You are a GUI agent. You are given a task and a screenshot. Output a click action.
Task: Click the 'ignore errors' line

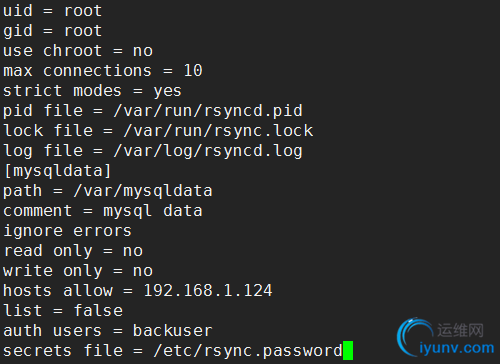67,231
